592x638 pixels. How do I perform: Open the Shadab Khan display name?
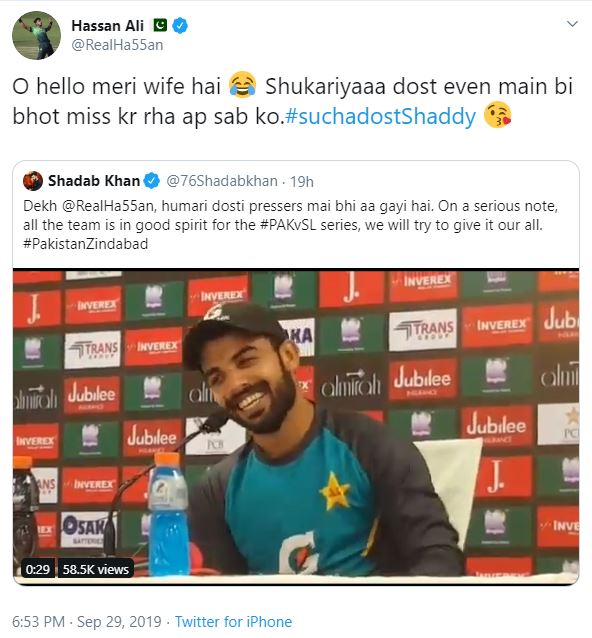(94, 181)
